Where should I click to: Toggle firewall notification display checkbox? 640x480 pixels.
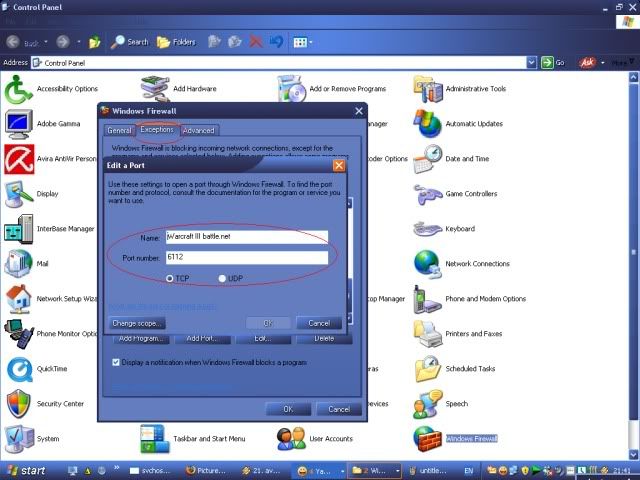[x=116, y=362]
